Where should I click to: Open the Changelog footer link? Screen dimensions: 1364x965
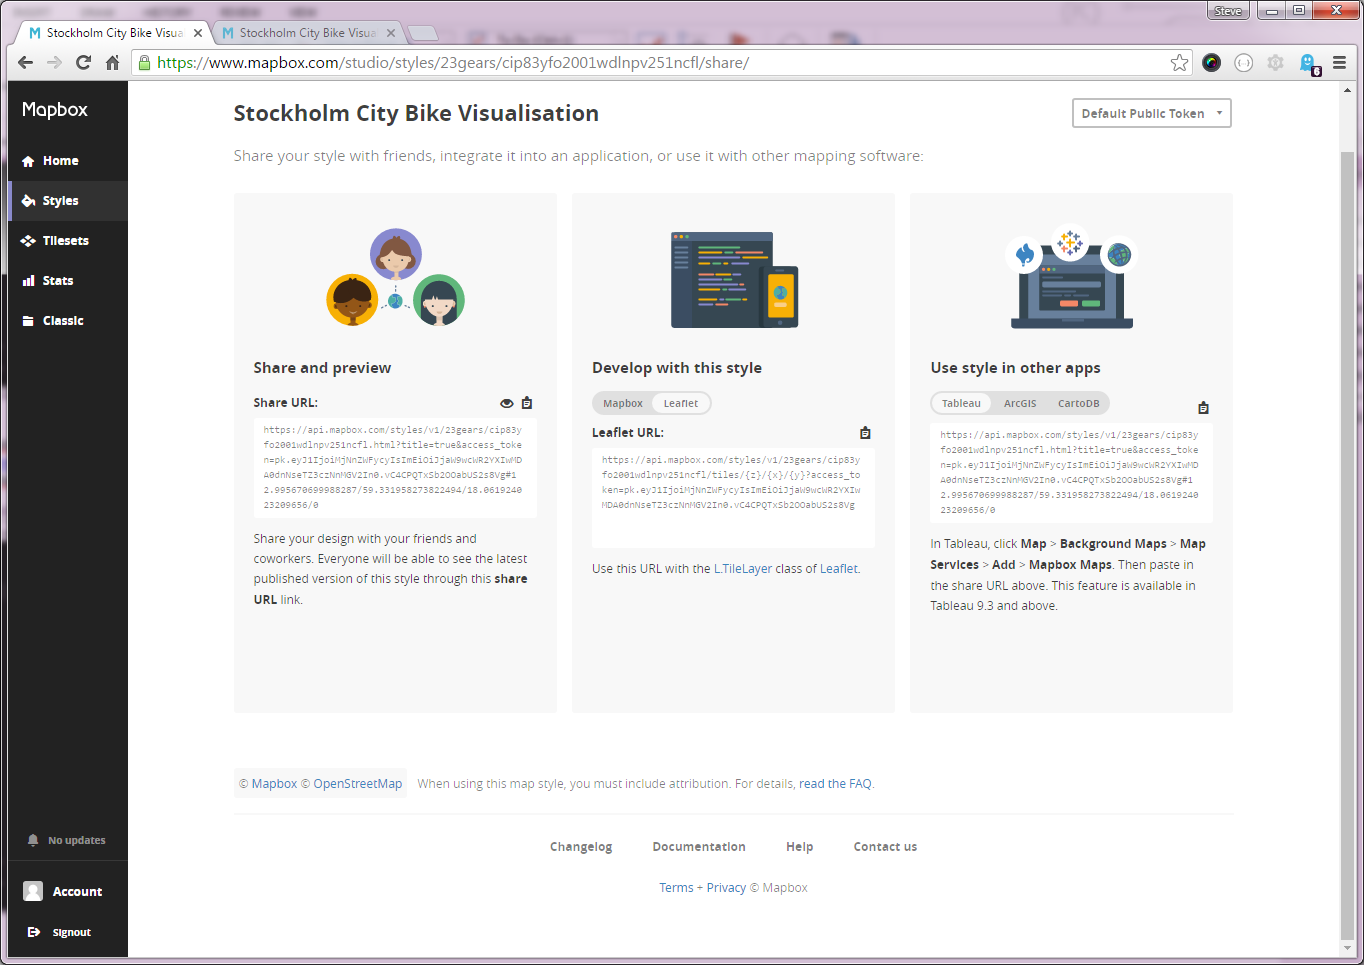(x=581, y=847)
